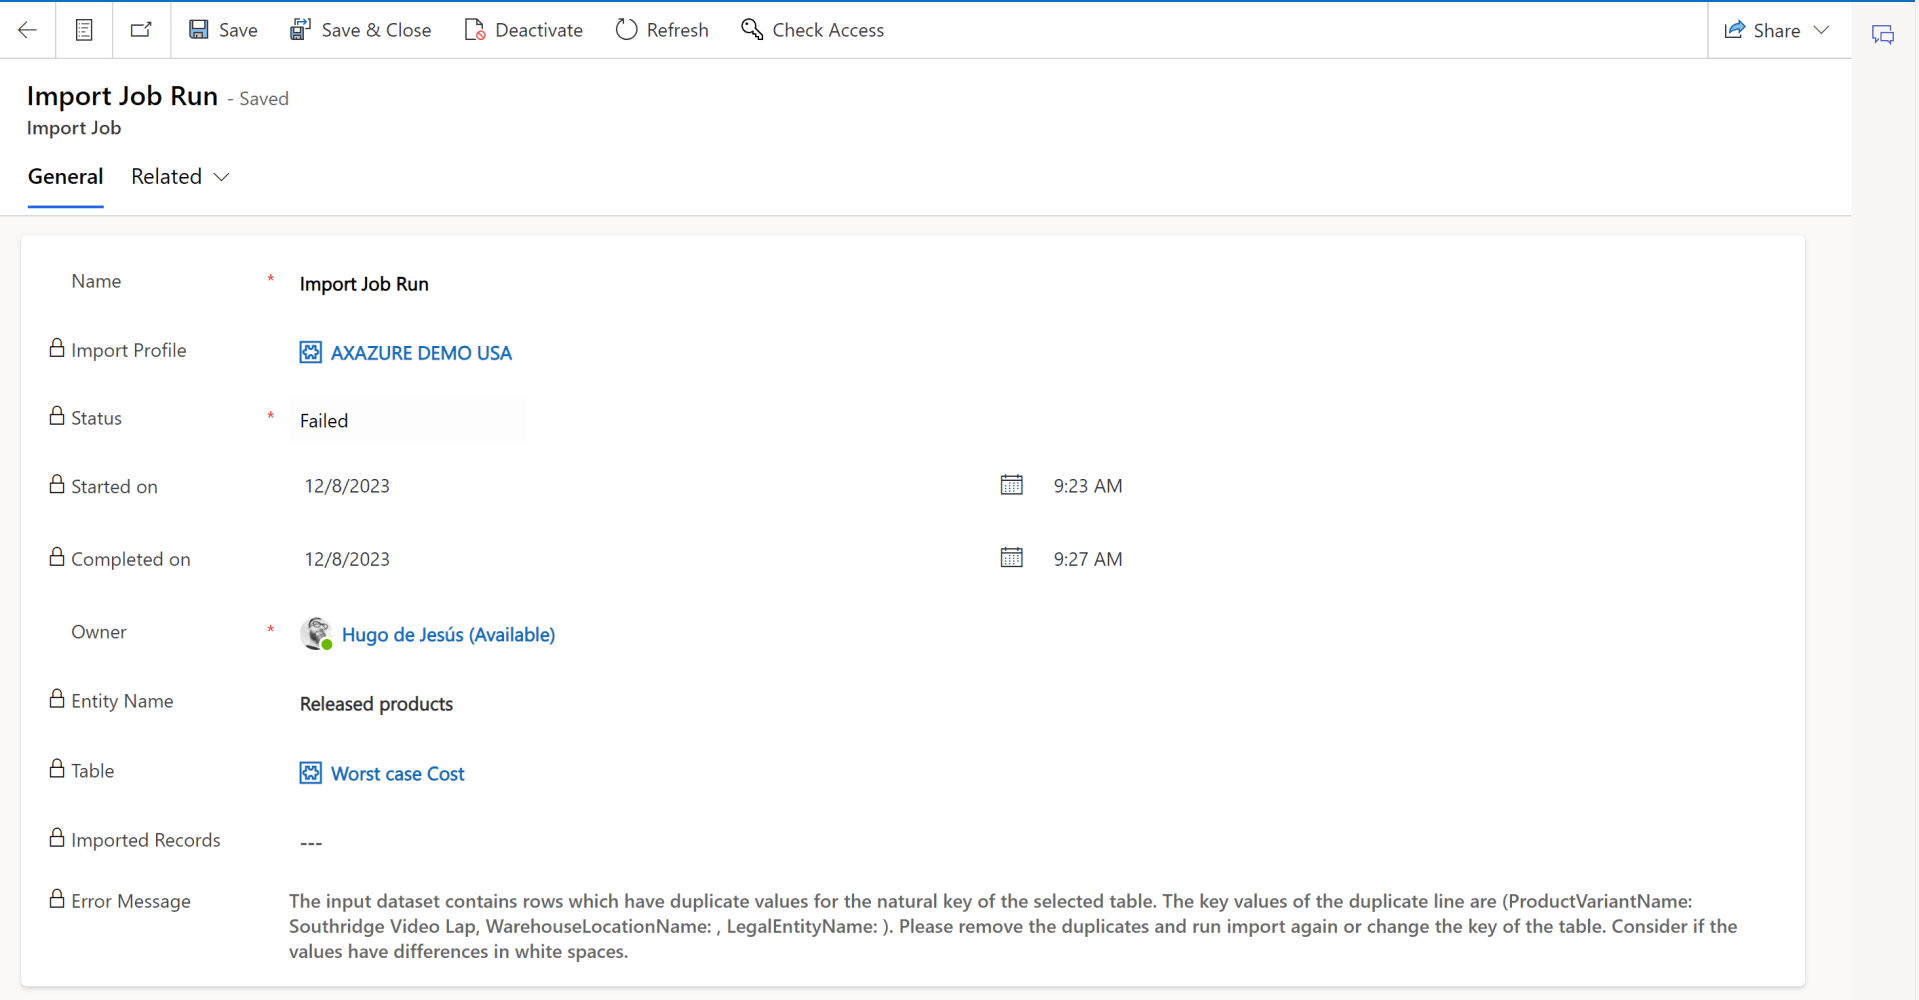Image resolution: width=1919 pixels, height=1000 pixels.
Task: Open record in new window icon
Action: [141, 30]
